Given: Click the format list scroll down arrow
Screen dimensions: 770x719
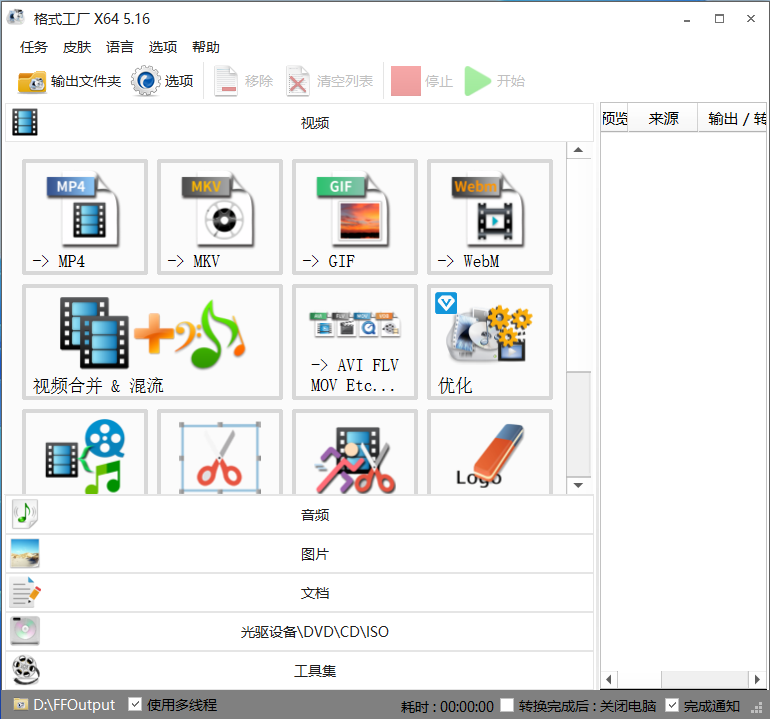Looking at the screenshot, I should pyautogui.click(x=579, y=485).
